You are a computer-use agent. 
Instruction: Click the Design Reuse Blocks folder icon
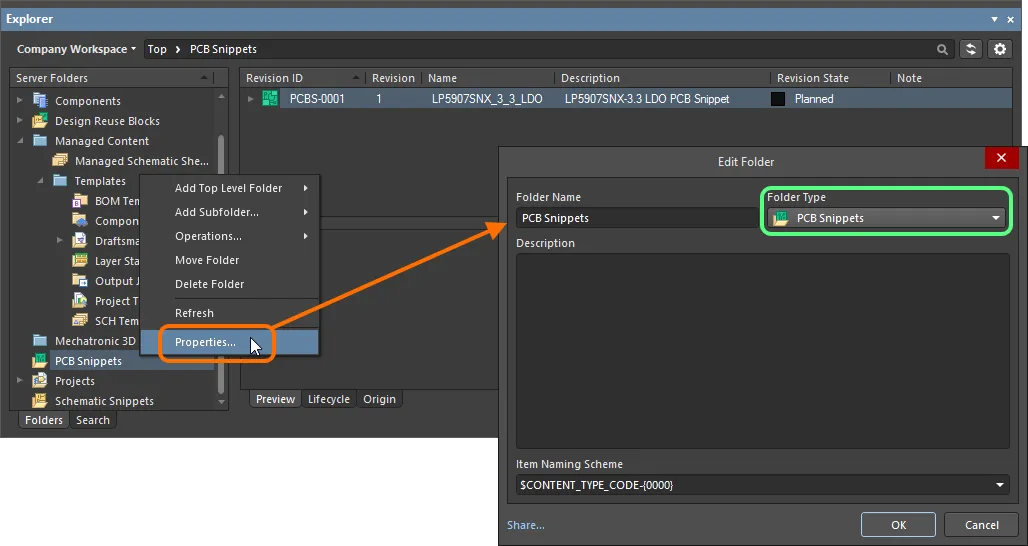[41, 121]
